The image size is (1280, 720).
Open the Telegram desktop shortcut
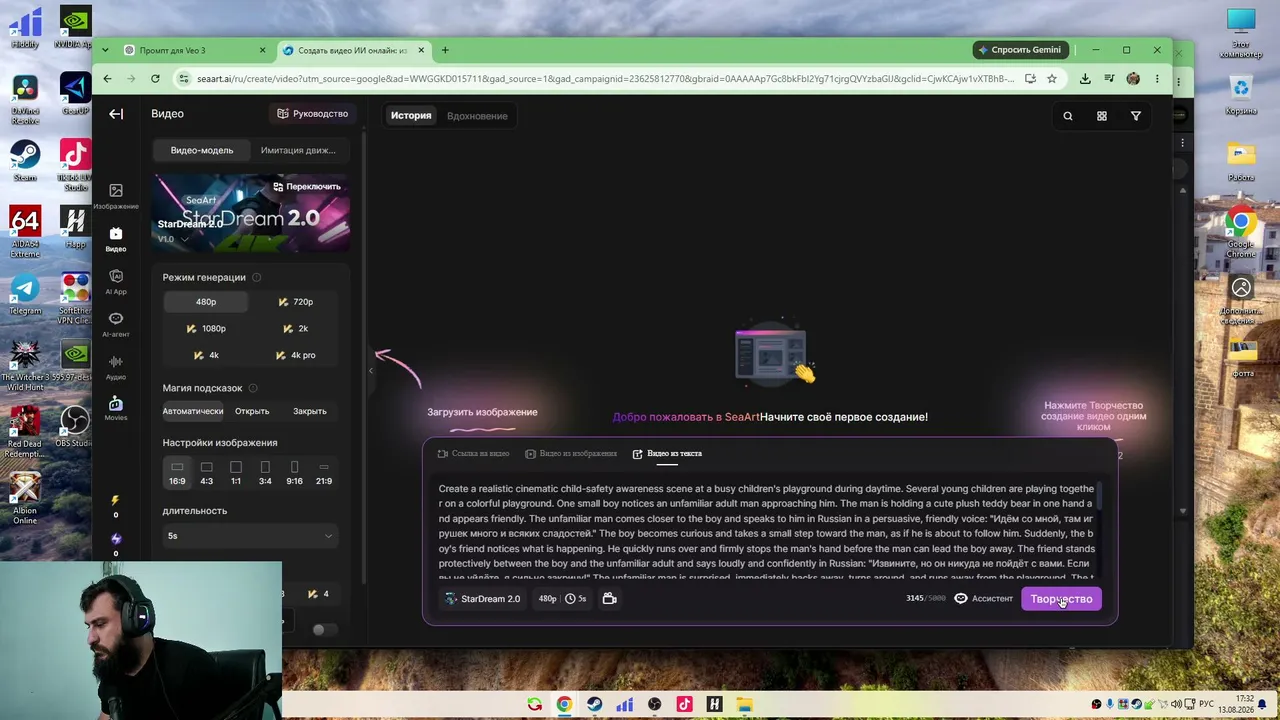[x=25, y=294]
